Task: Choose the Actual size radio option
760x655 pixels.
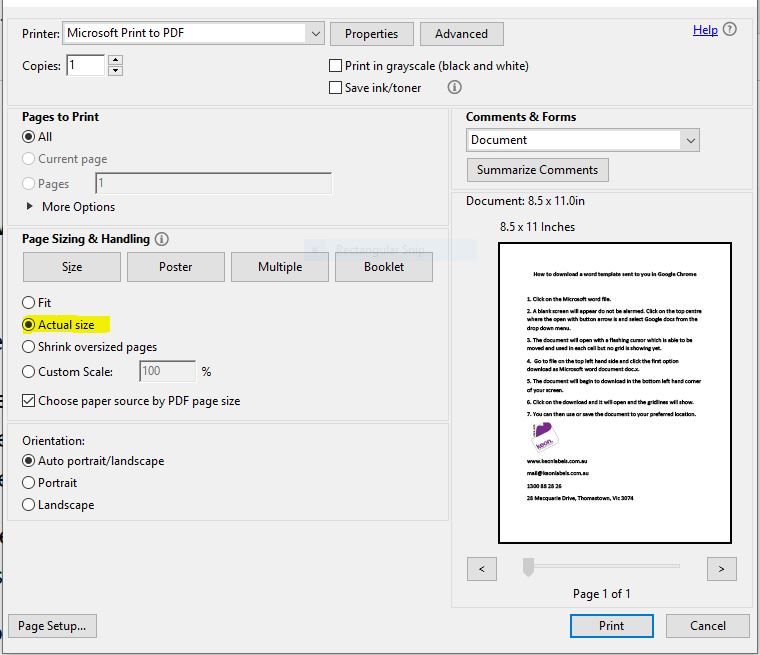Action: click(x=29, y=324)
